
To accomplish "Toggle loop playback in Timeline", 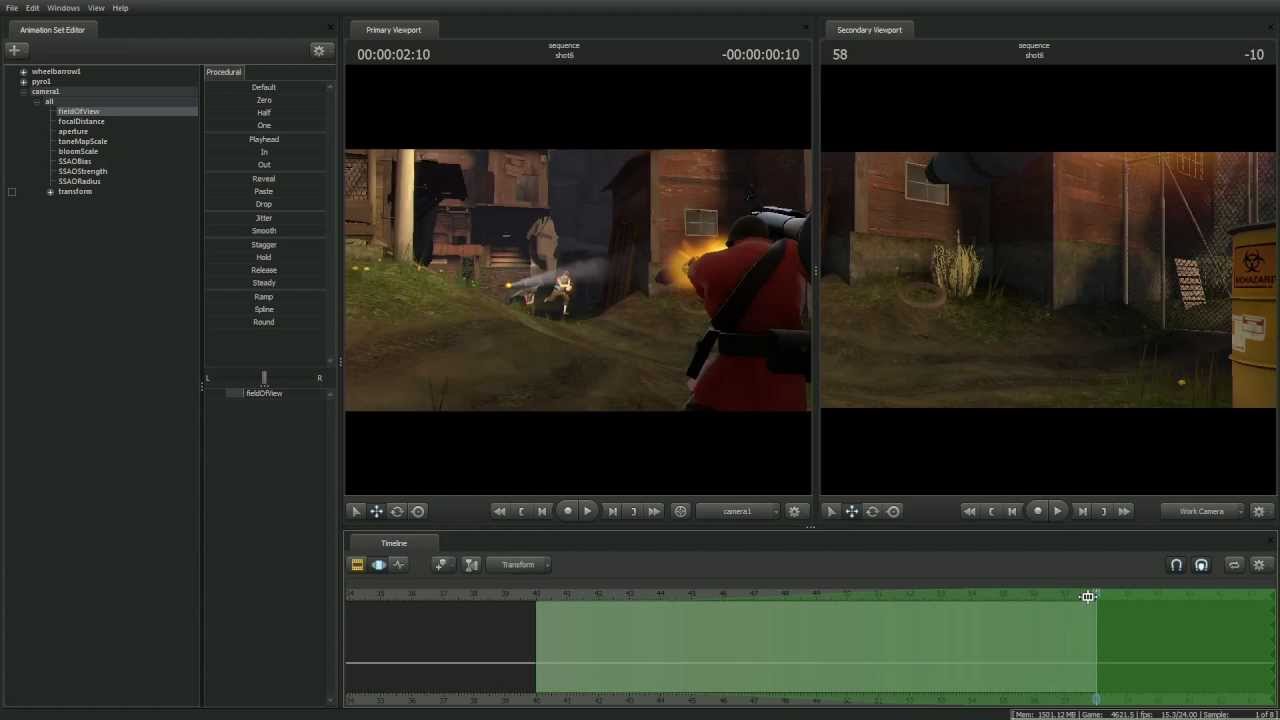I will click(x=1234, y=565).
